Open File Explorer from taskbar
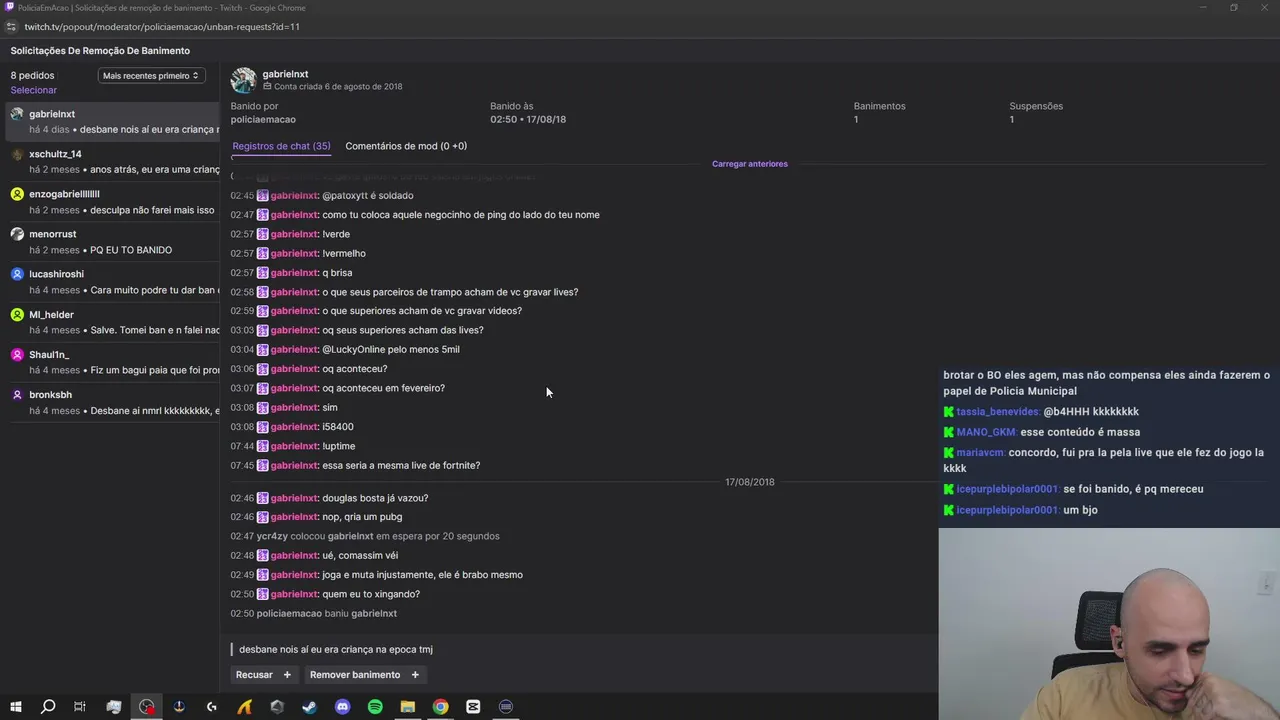 pyautogui.click(x=408, y=707)
